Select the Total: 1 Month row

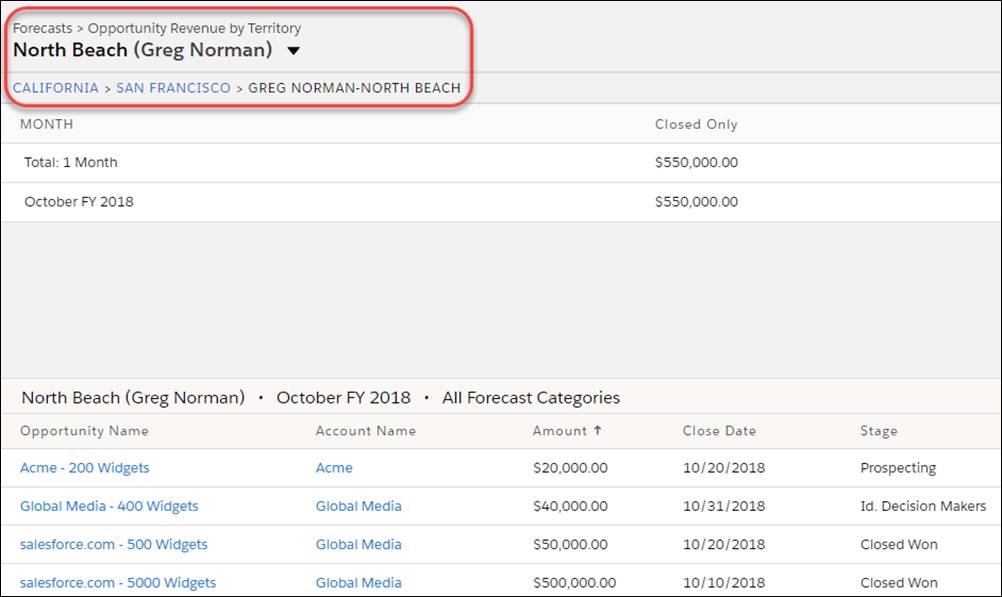point(501,162)
